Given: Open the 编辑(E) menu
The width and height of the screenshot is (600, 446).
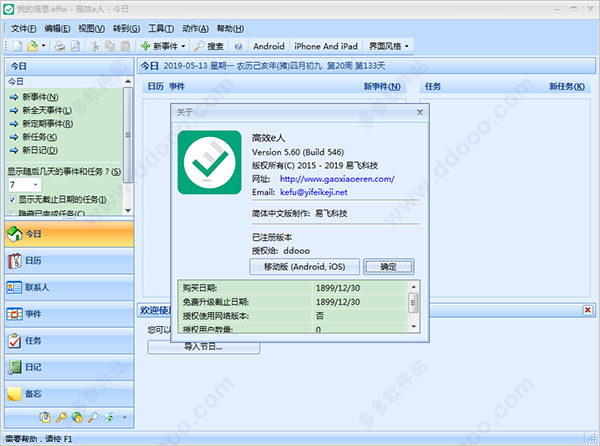Looking at the screenshot, I should tap(57, 29).
